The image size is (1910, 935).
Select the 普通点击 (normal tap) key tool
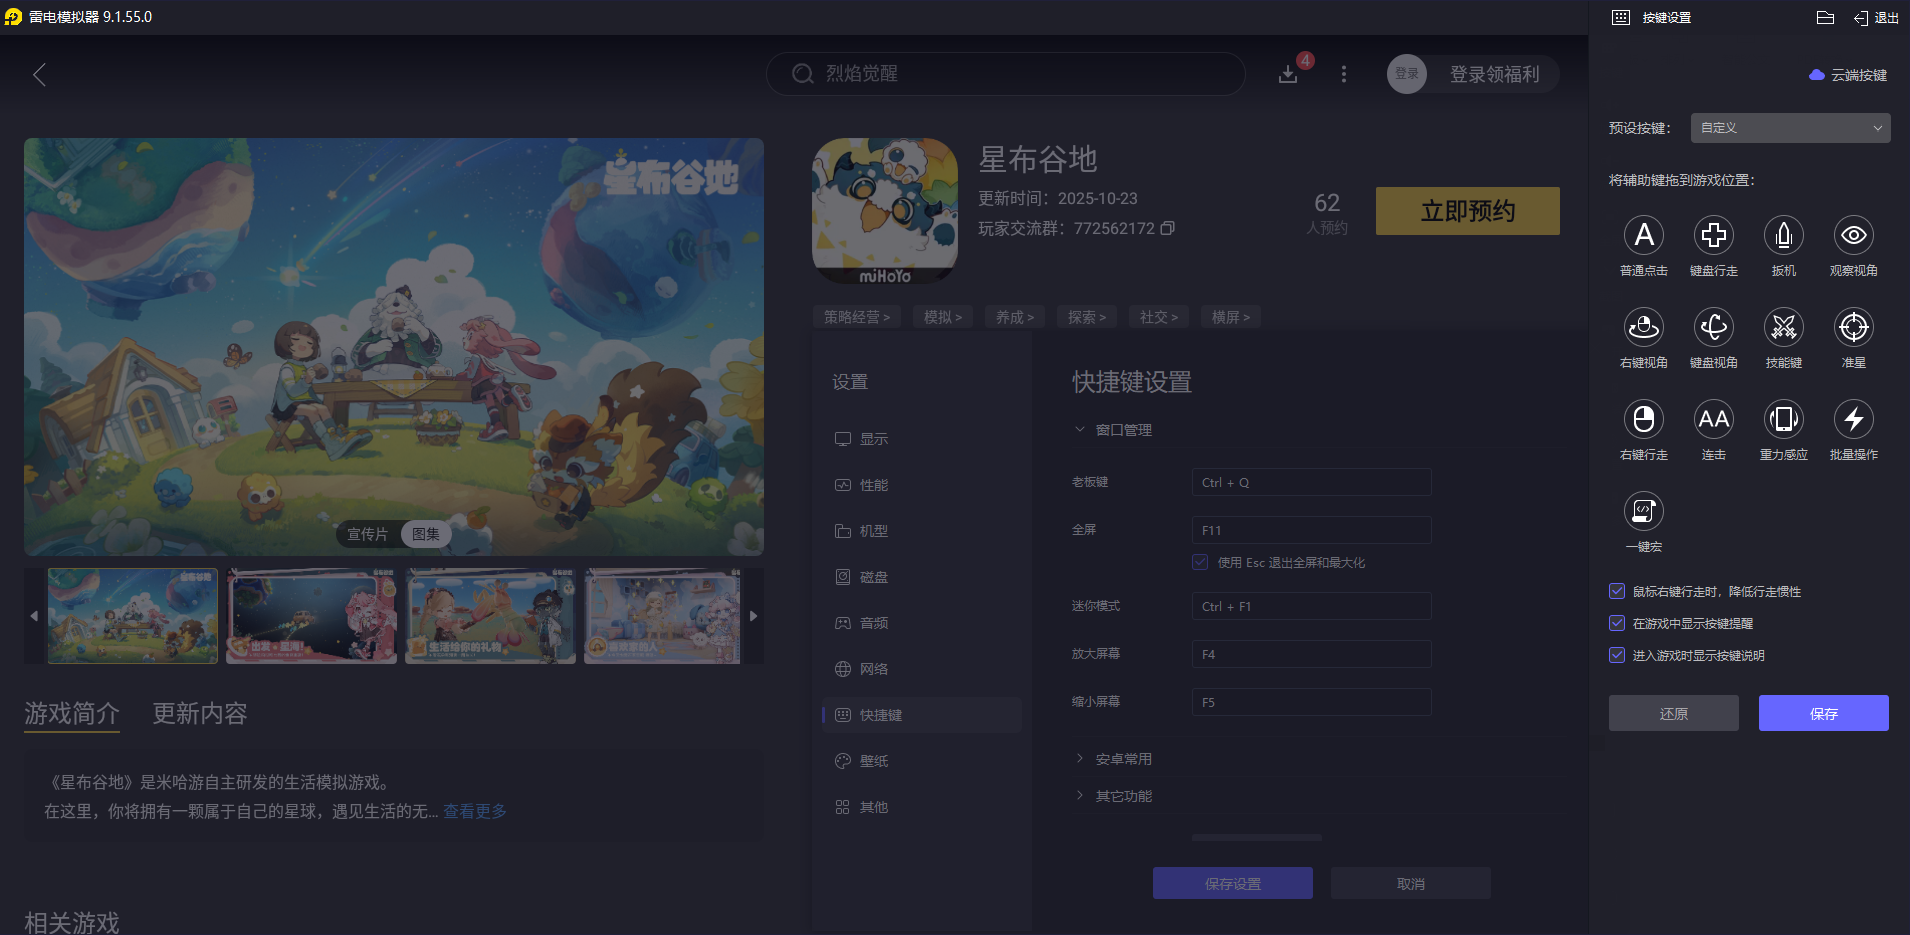pyautogui.click(x=1644, y=235)
